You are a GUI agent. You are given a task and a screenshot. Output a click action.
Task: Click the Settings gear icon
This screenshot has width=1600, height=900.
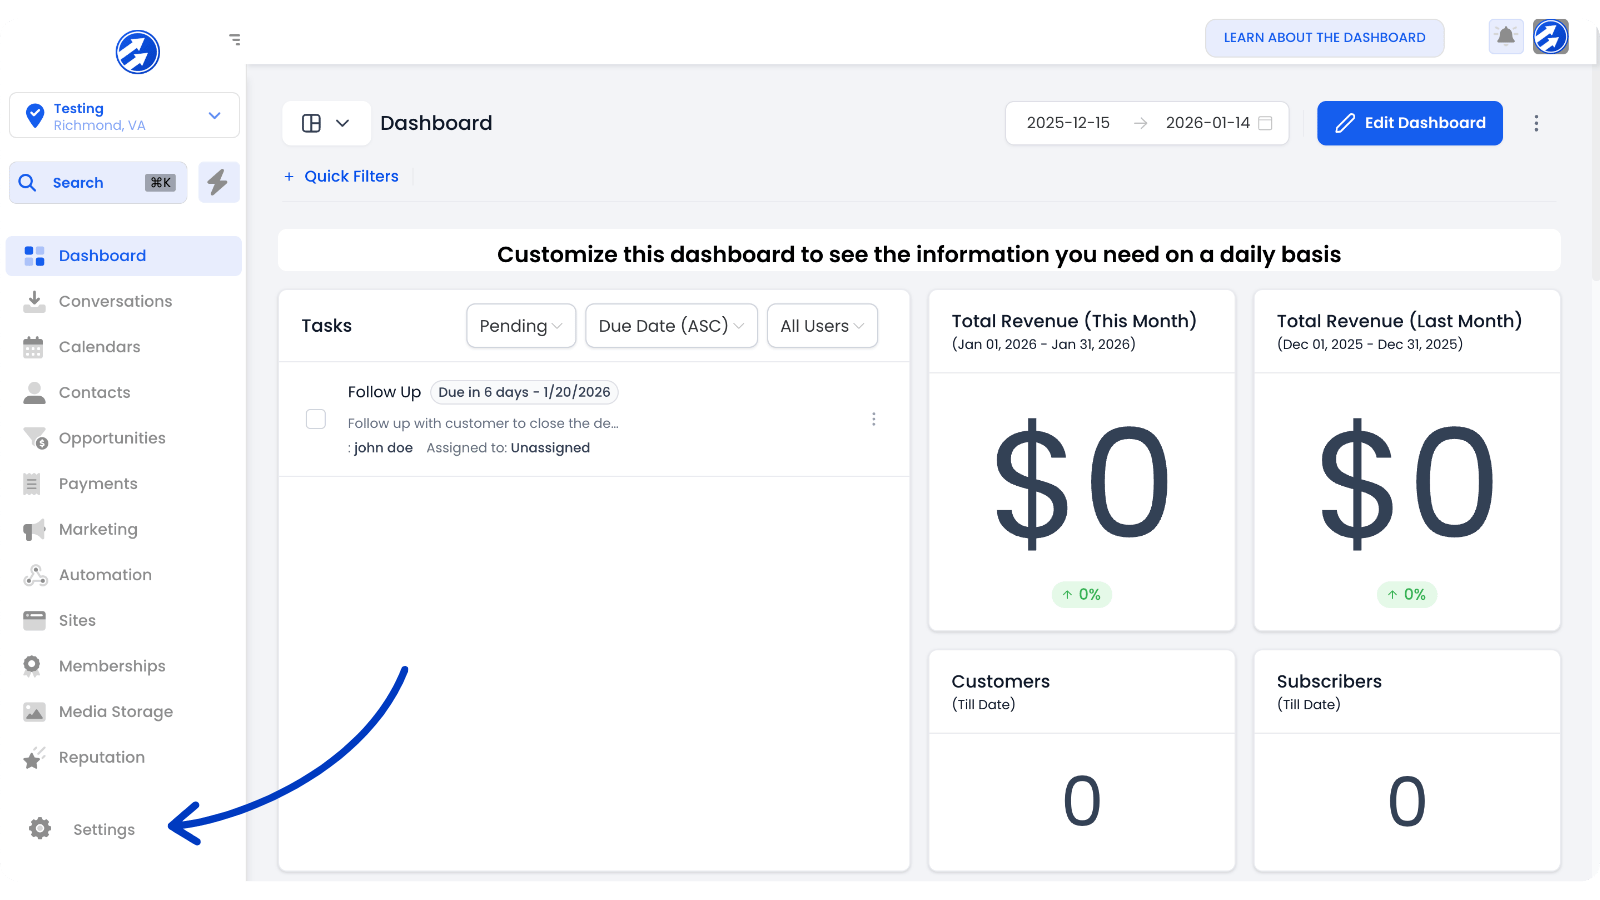click(x=40, y=828)
